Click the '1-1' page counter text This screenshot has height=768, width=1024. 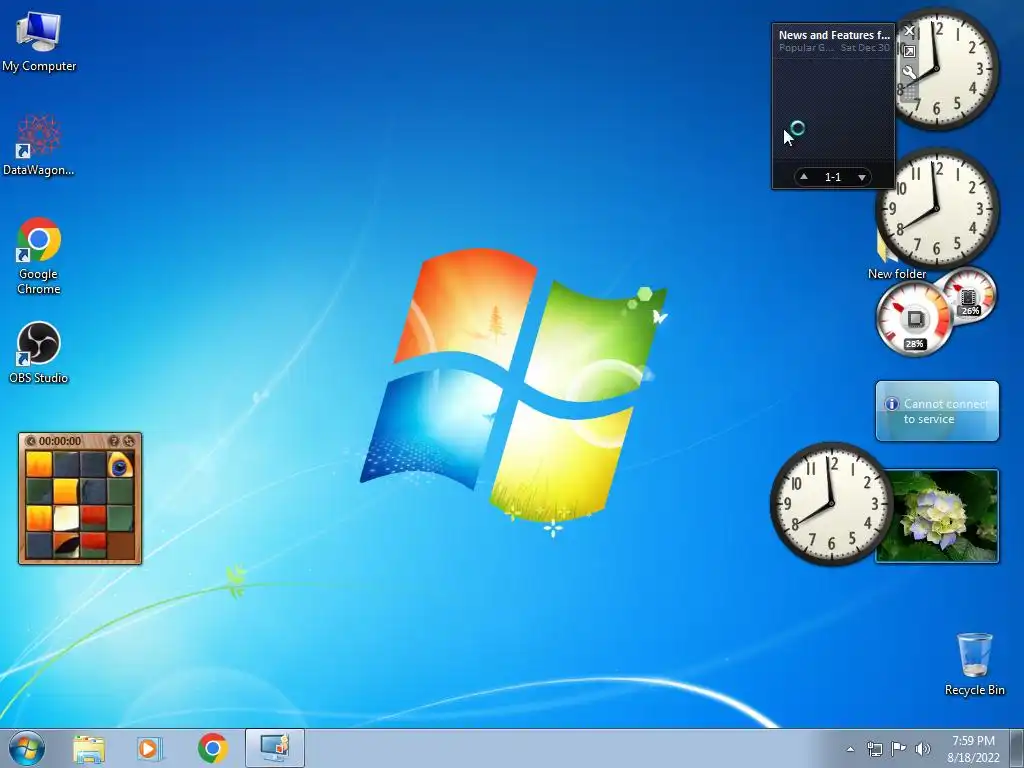click(833, 177)
